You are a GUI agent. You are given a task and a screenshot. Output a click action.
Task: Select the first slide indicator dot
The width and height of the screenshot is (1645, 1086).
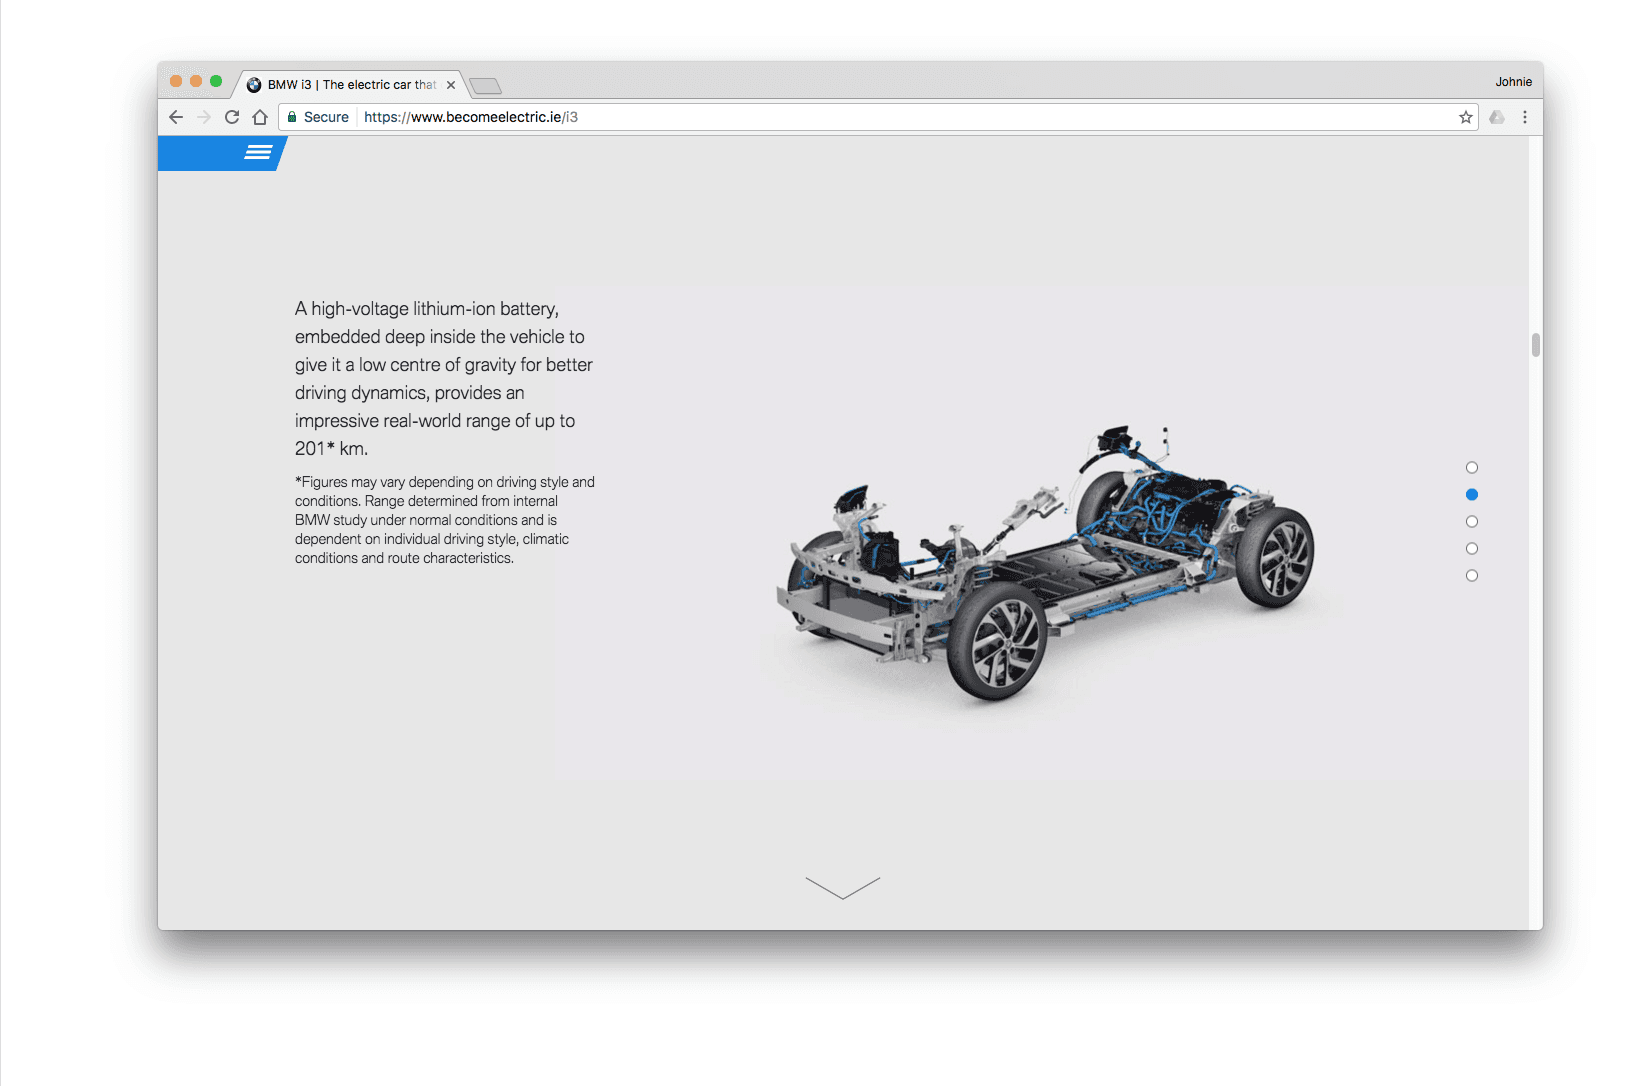coord(1472,467)
